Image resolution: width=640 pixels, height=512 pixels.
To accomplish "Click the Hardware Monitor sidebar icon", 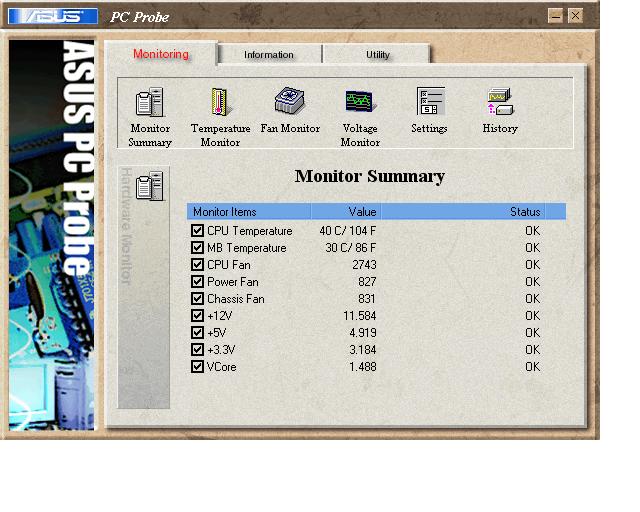I will [149, 186].
